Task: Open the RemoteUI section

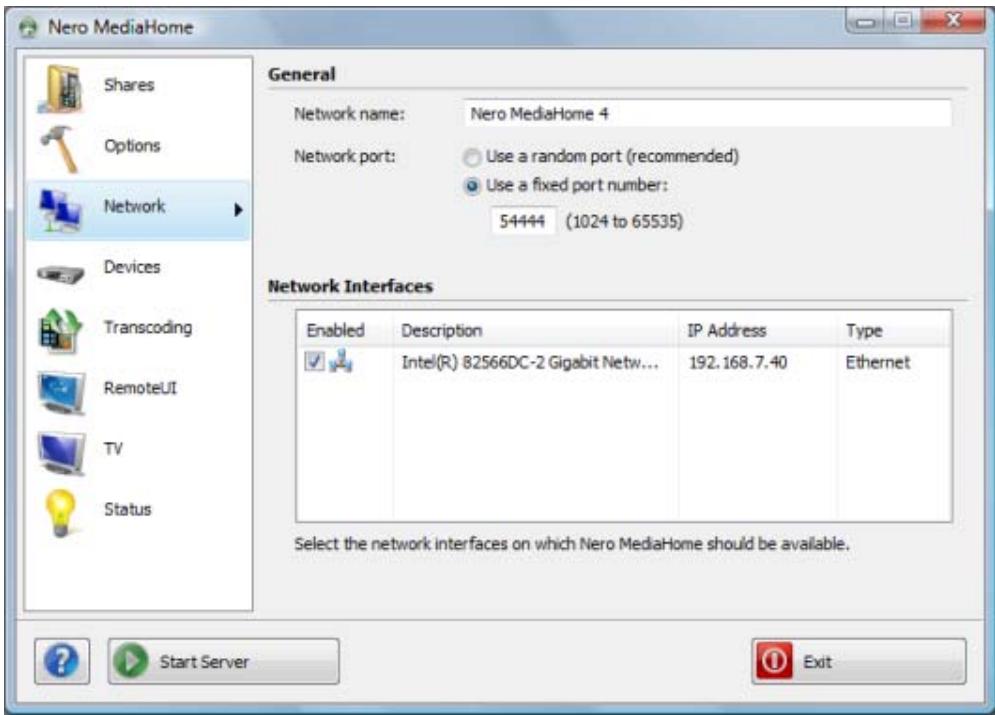Action: click(x=140, y=388)
